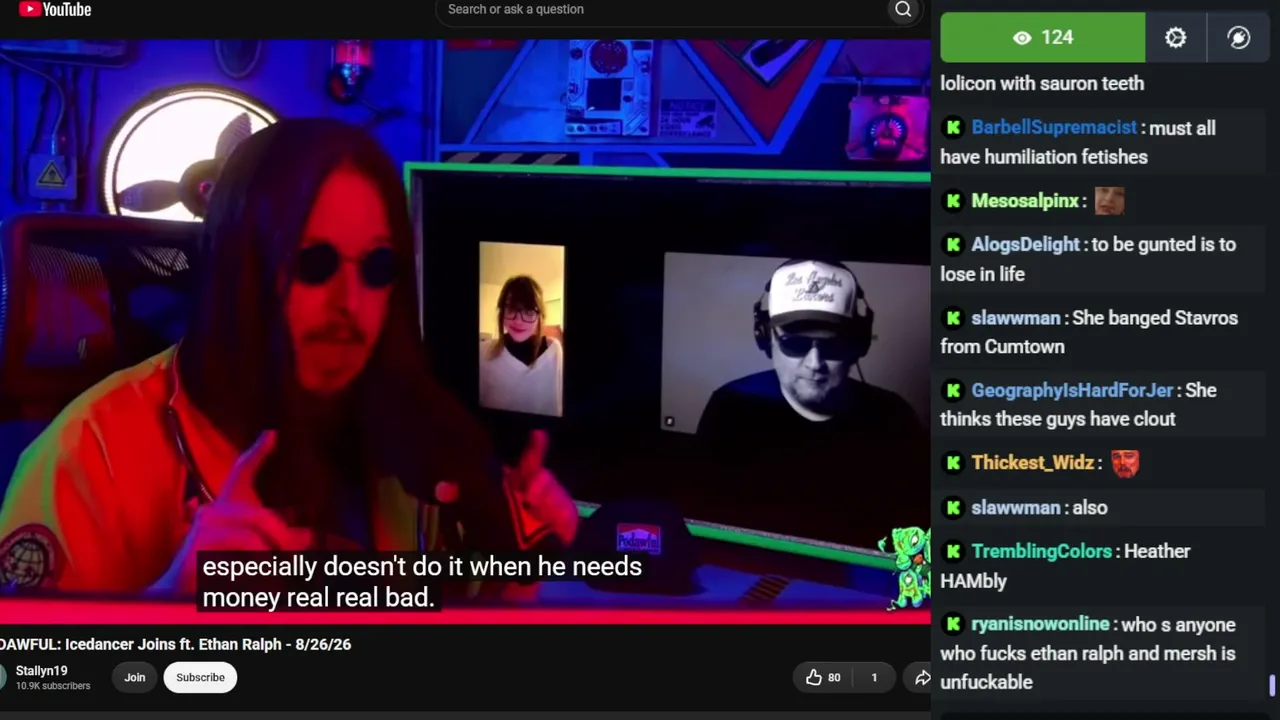The width and height of the screenshot is (1280, 720).
Task: Click the chat pop-out icon
Action: tap(1238, 38)
